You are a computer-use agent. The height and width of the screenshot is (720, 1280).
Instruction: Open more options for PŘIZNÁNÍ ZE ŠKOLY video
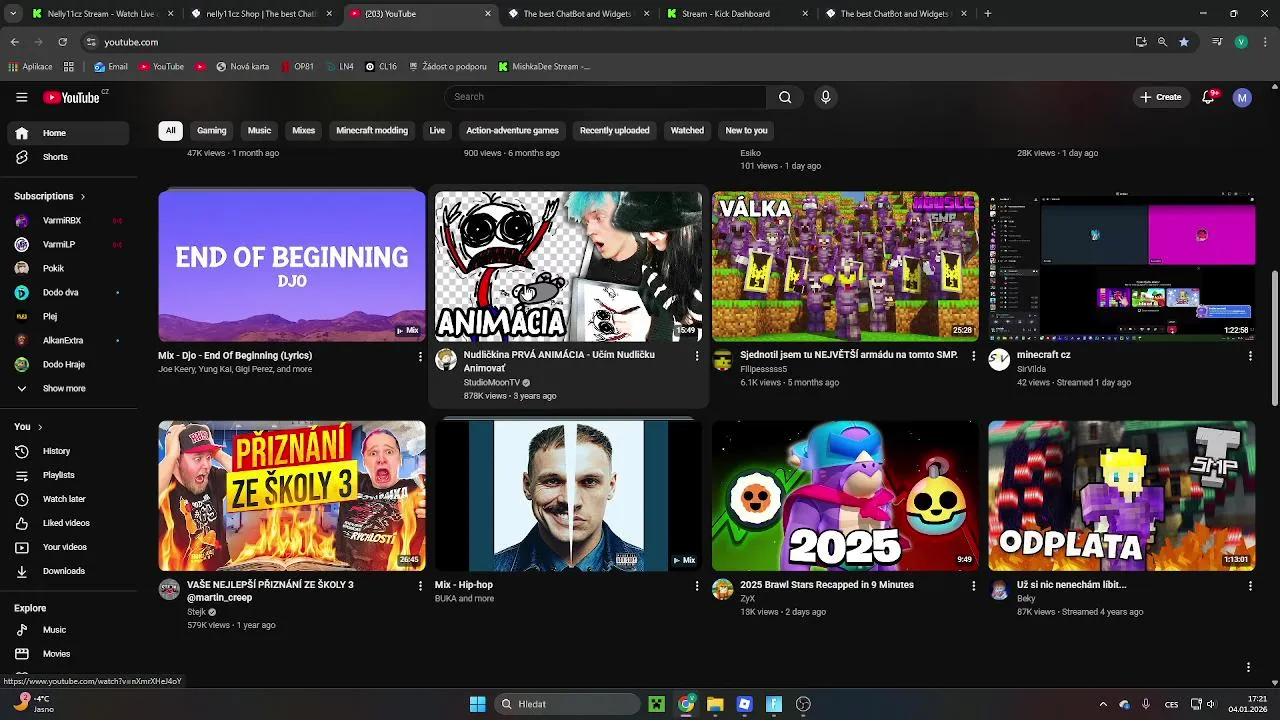coord(420,586)
